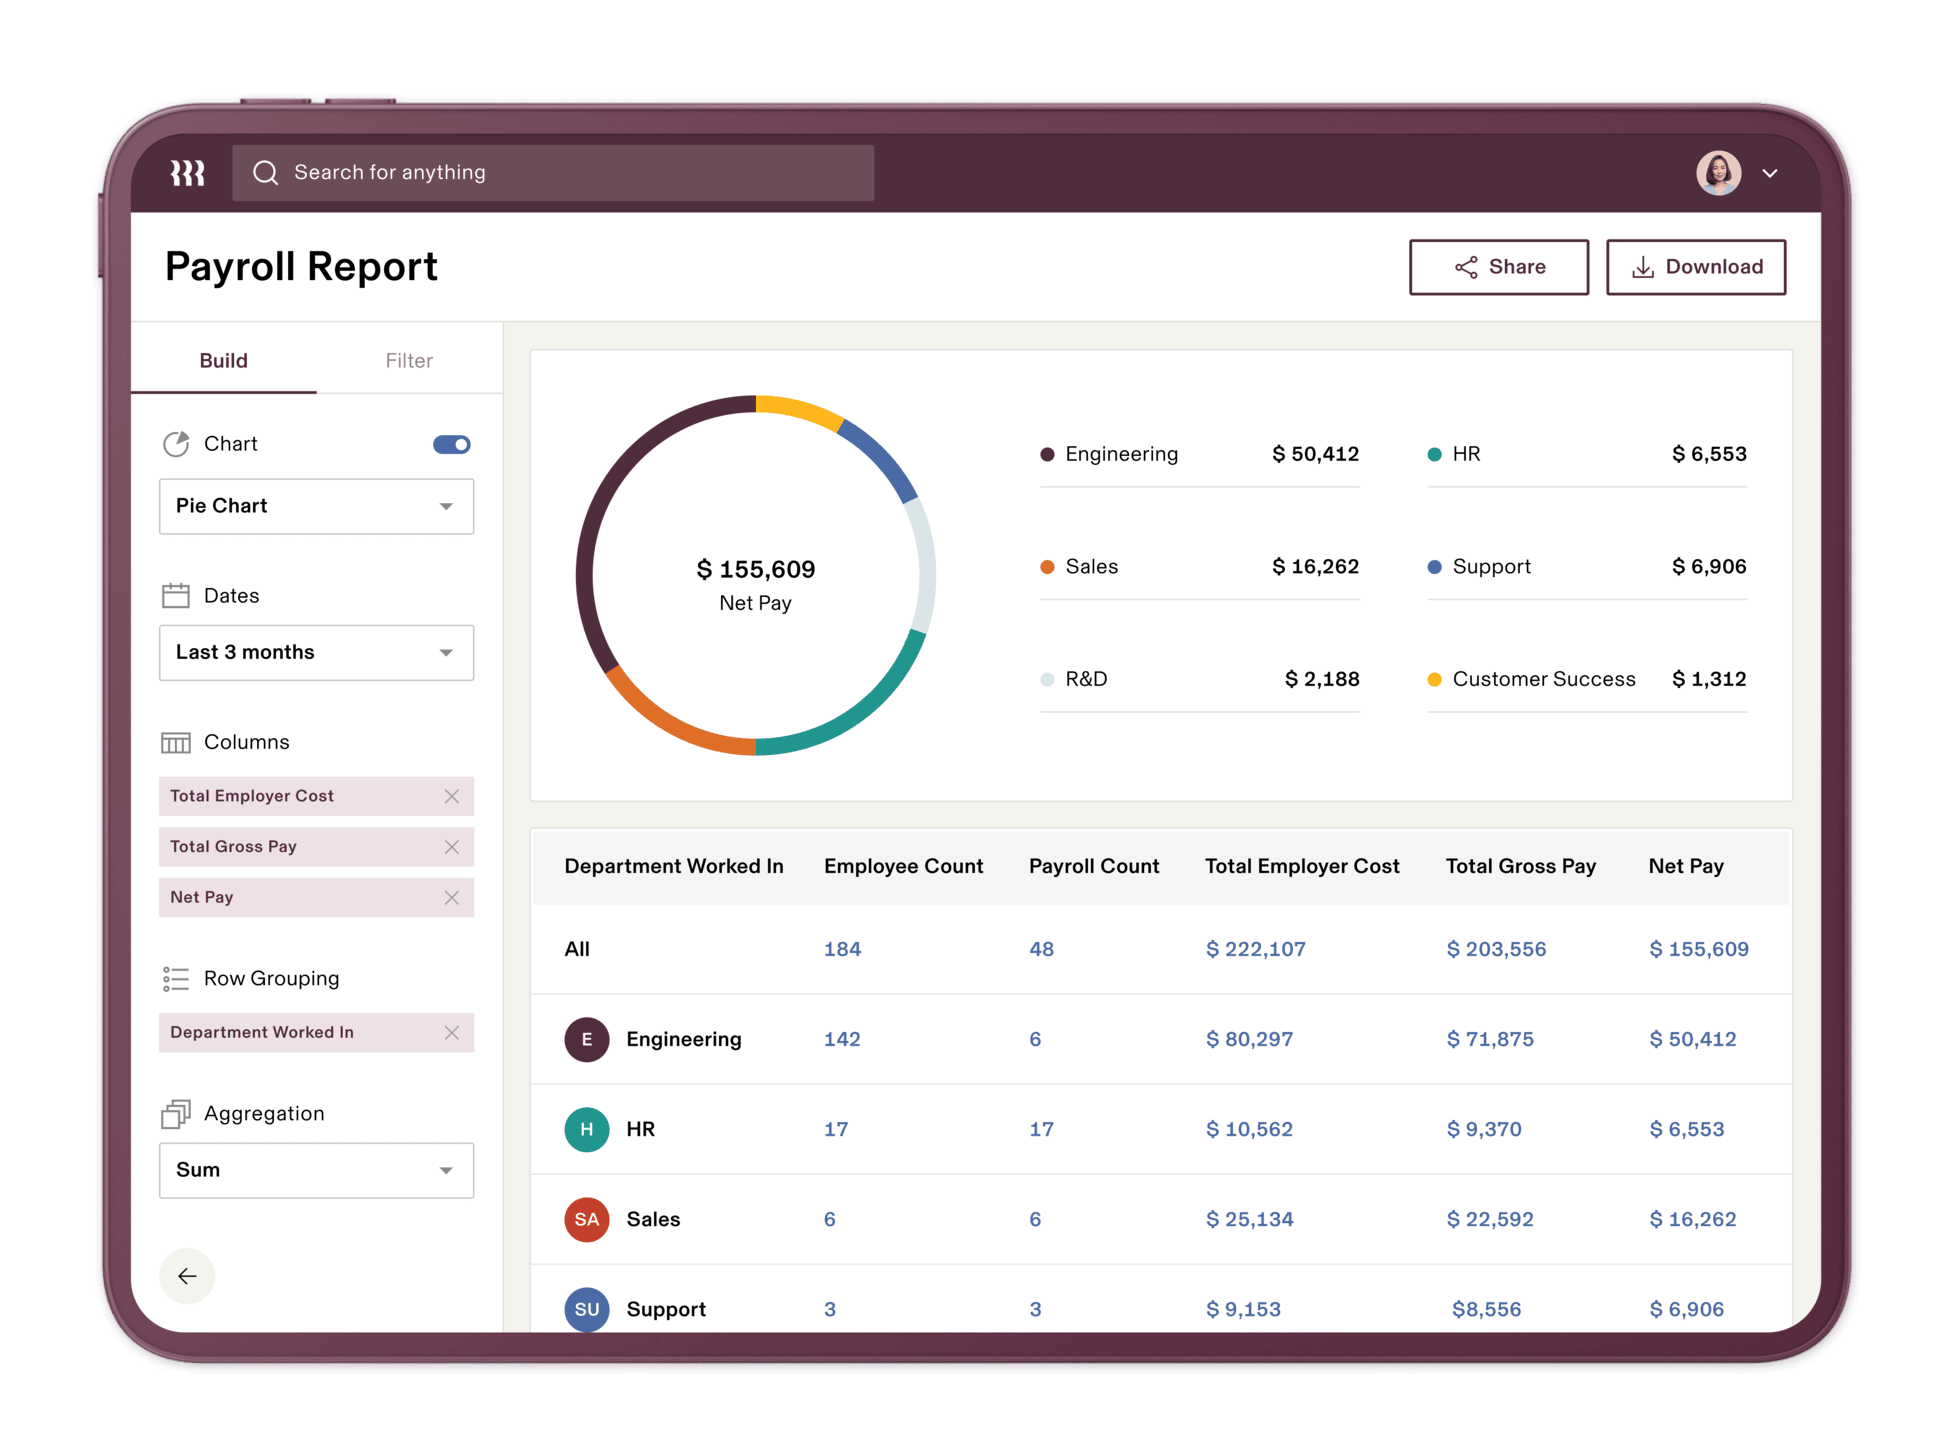The image size is (1960, 1434).
Task: Click the back arrow at bottom of sidebar
Action: point(187,1276)
